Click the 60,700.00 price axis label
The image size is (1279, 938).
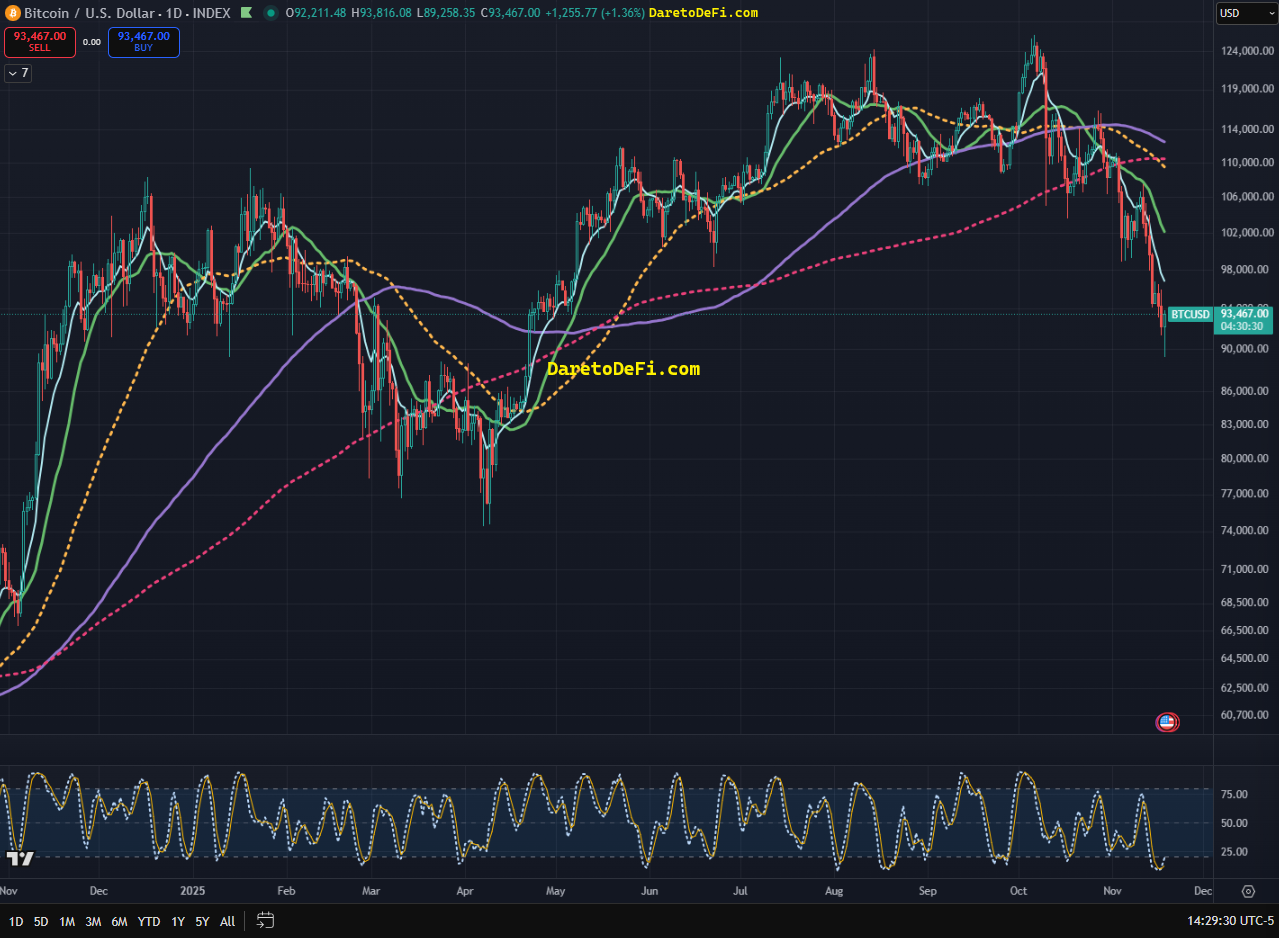pyautogui.click(x=1246, y=714)
